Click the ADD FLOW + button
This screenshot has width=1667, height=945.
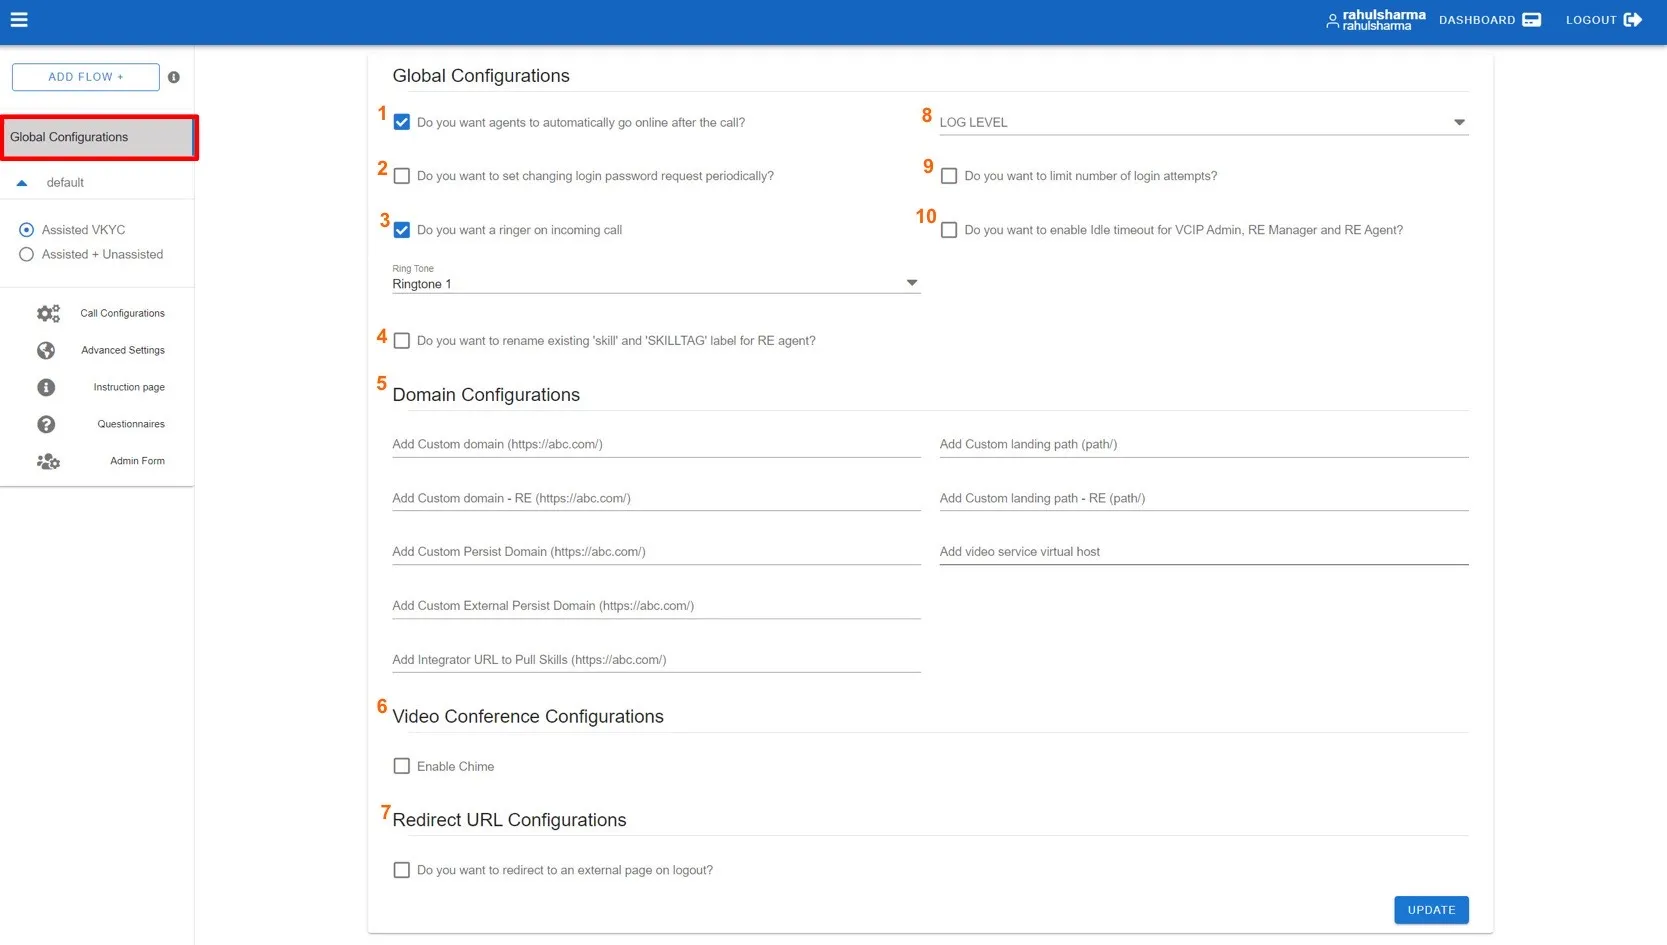tap(86, 77)
